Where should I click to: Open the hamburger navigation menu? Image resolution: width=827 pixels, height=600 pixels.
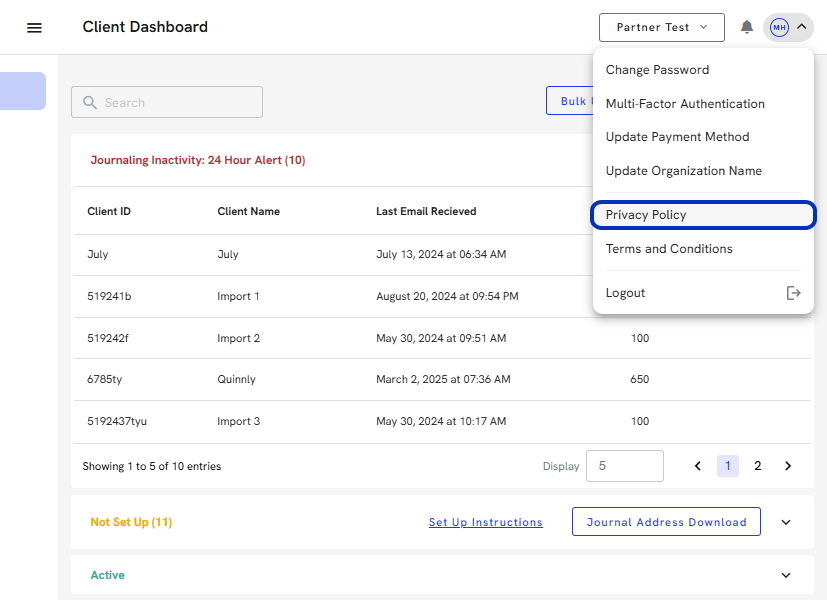[34, 28]
